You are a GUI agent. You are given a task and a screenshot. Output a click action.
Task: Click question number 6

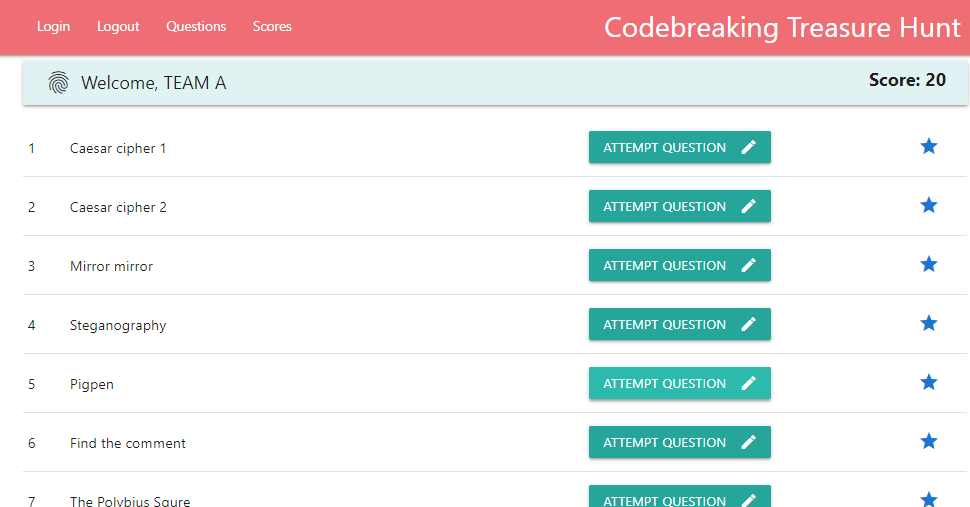[32, 443]
